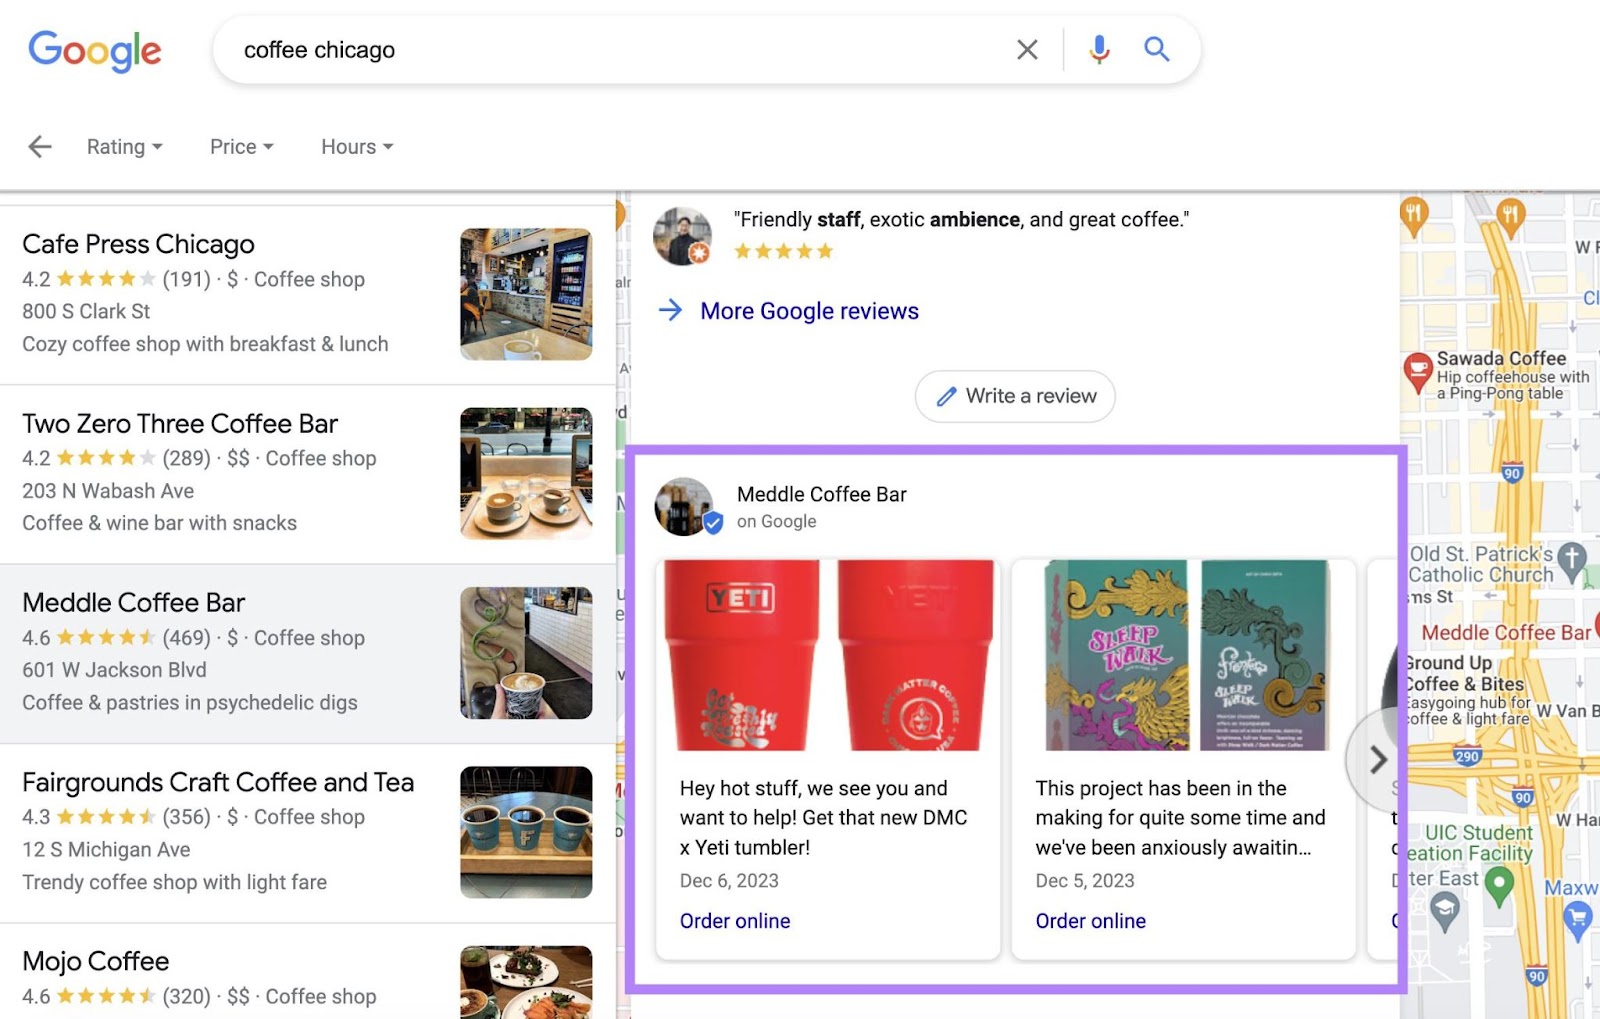Click Old St. Patrick's Church map marker
The height and width of the screenshot is (1019, 1600).
click(1572, 560)
